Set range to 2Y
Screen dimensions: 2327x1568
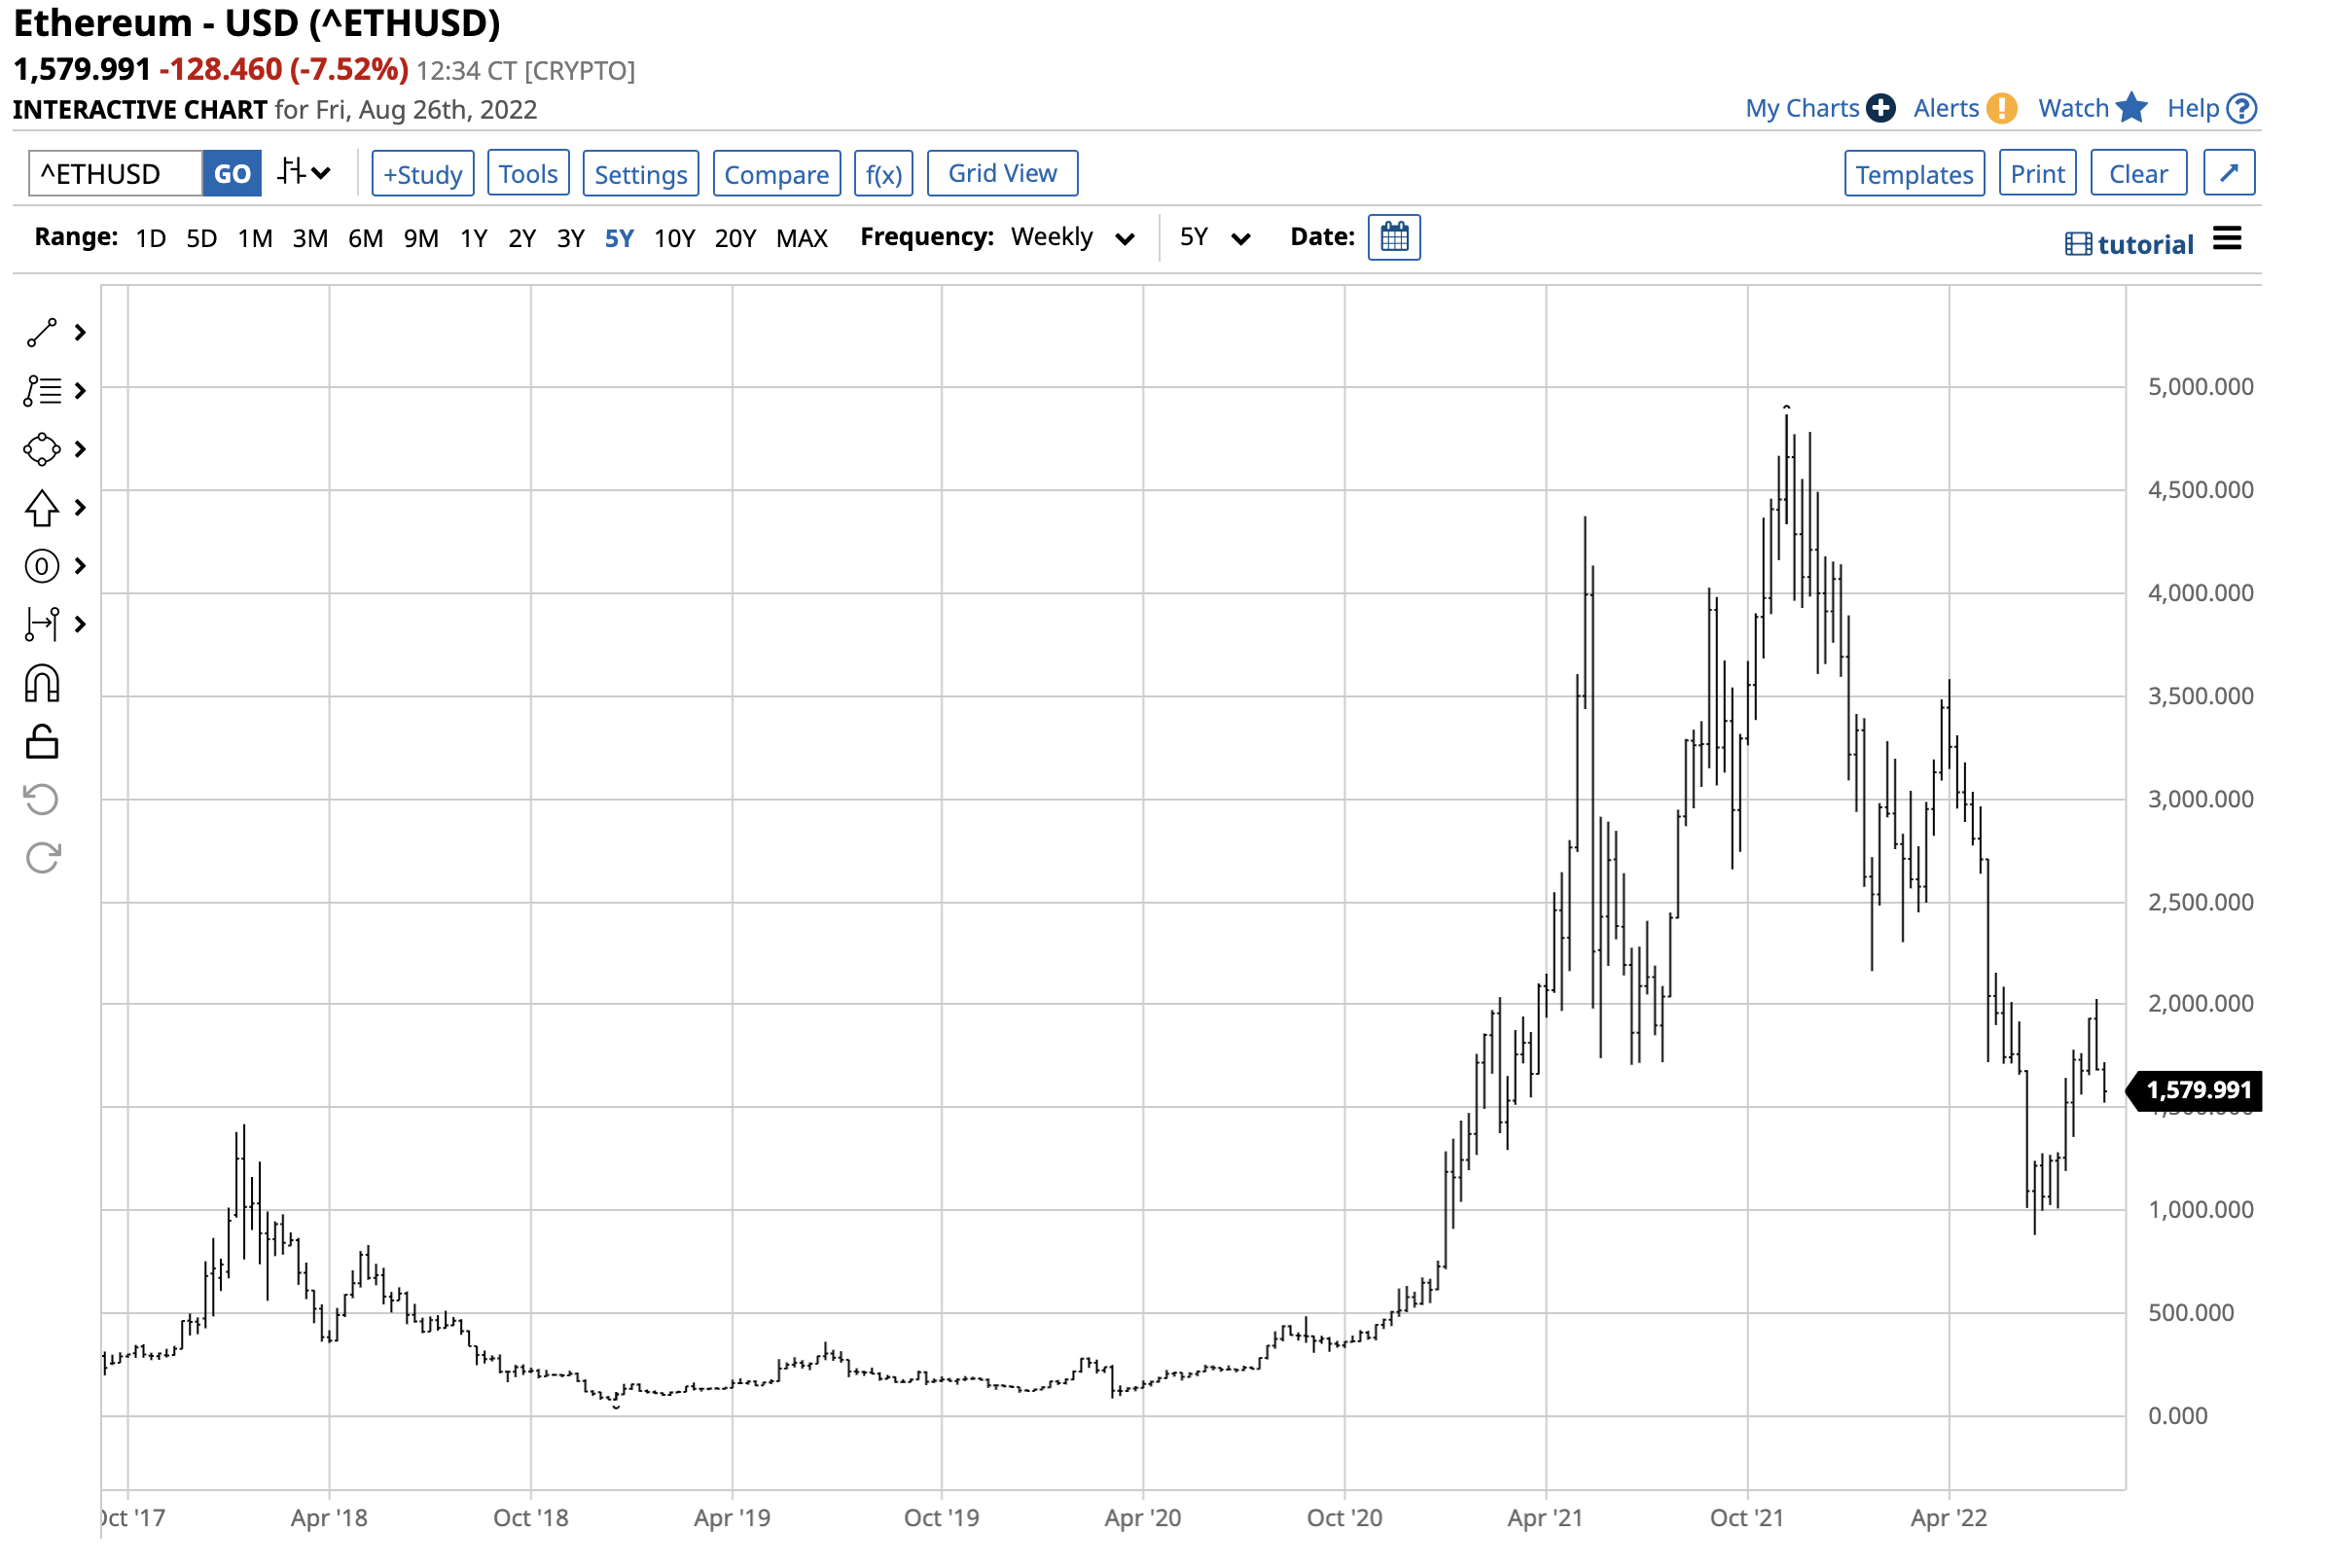pyautogui.click(x=522, y=238)
